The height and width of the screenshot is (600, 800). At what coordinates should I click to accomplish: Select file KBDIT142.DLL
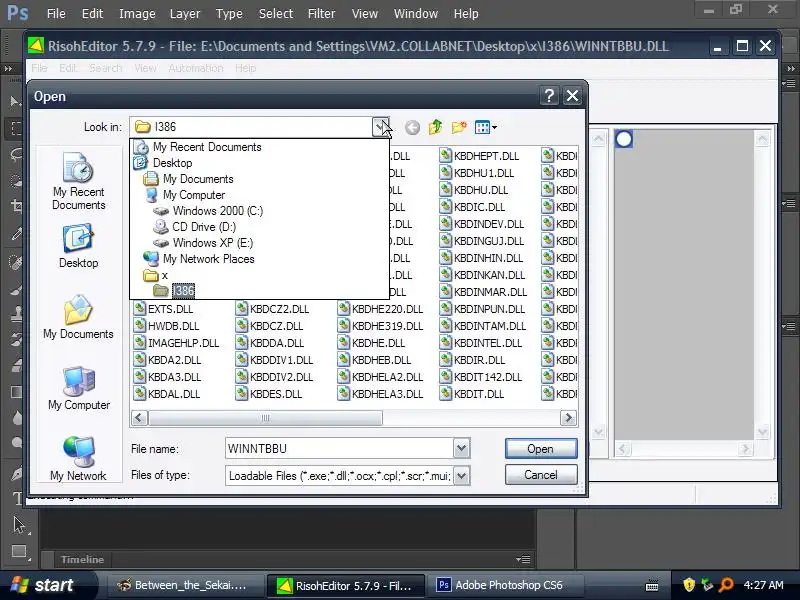coord(481,378)
